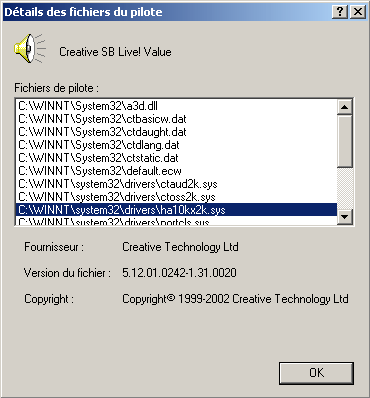Select the ctaud2k.sys driver entry
The width and height of the screenshot is (370, 398).
[176, 184]
